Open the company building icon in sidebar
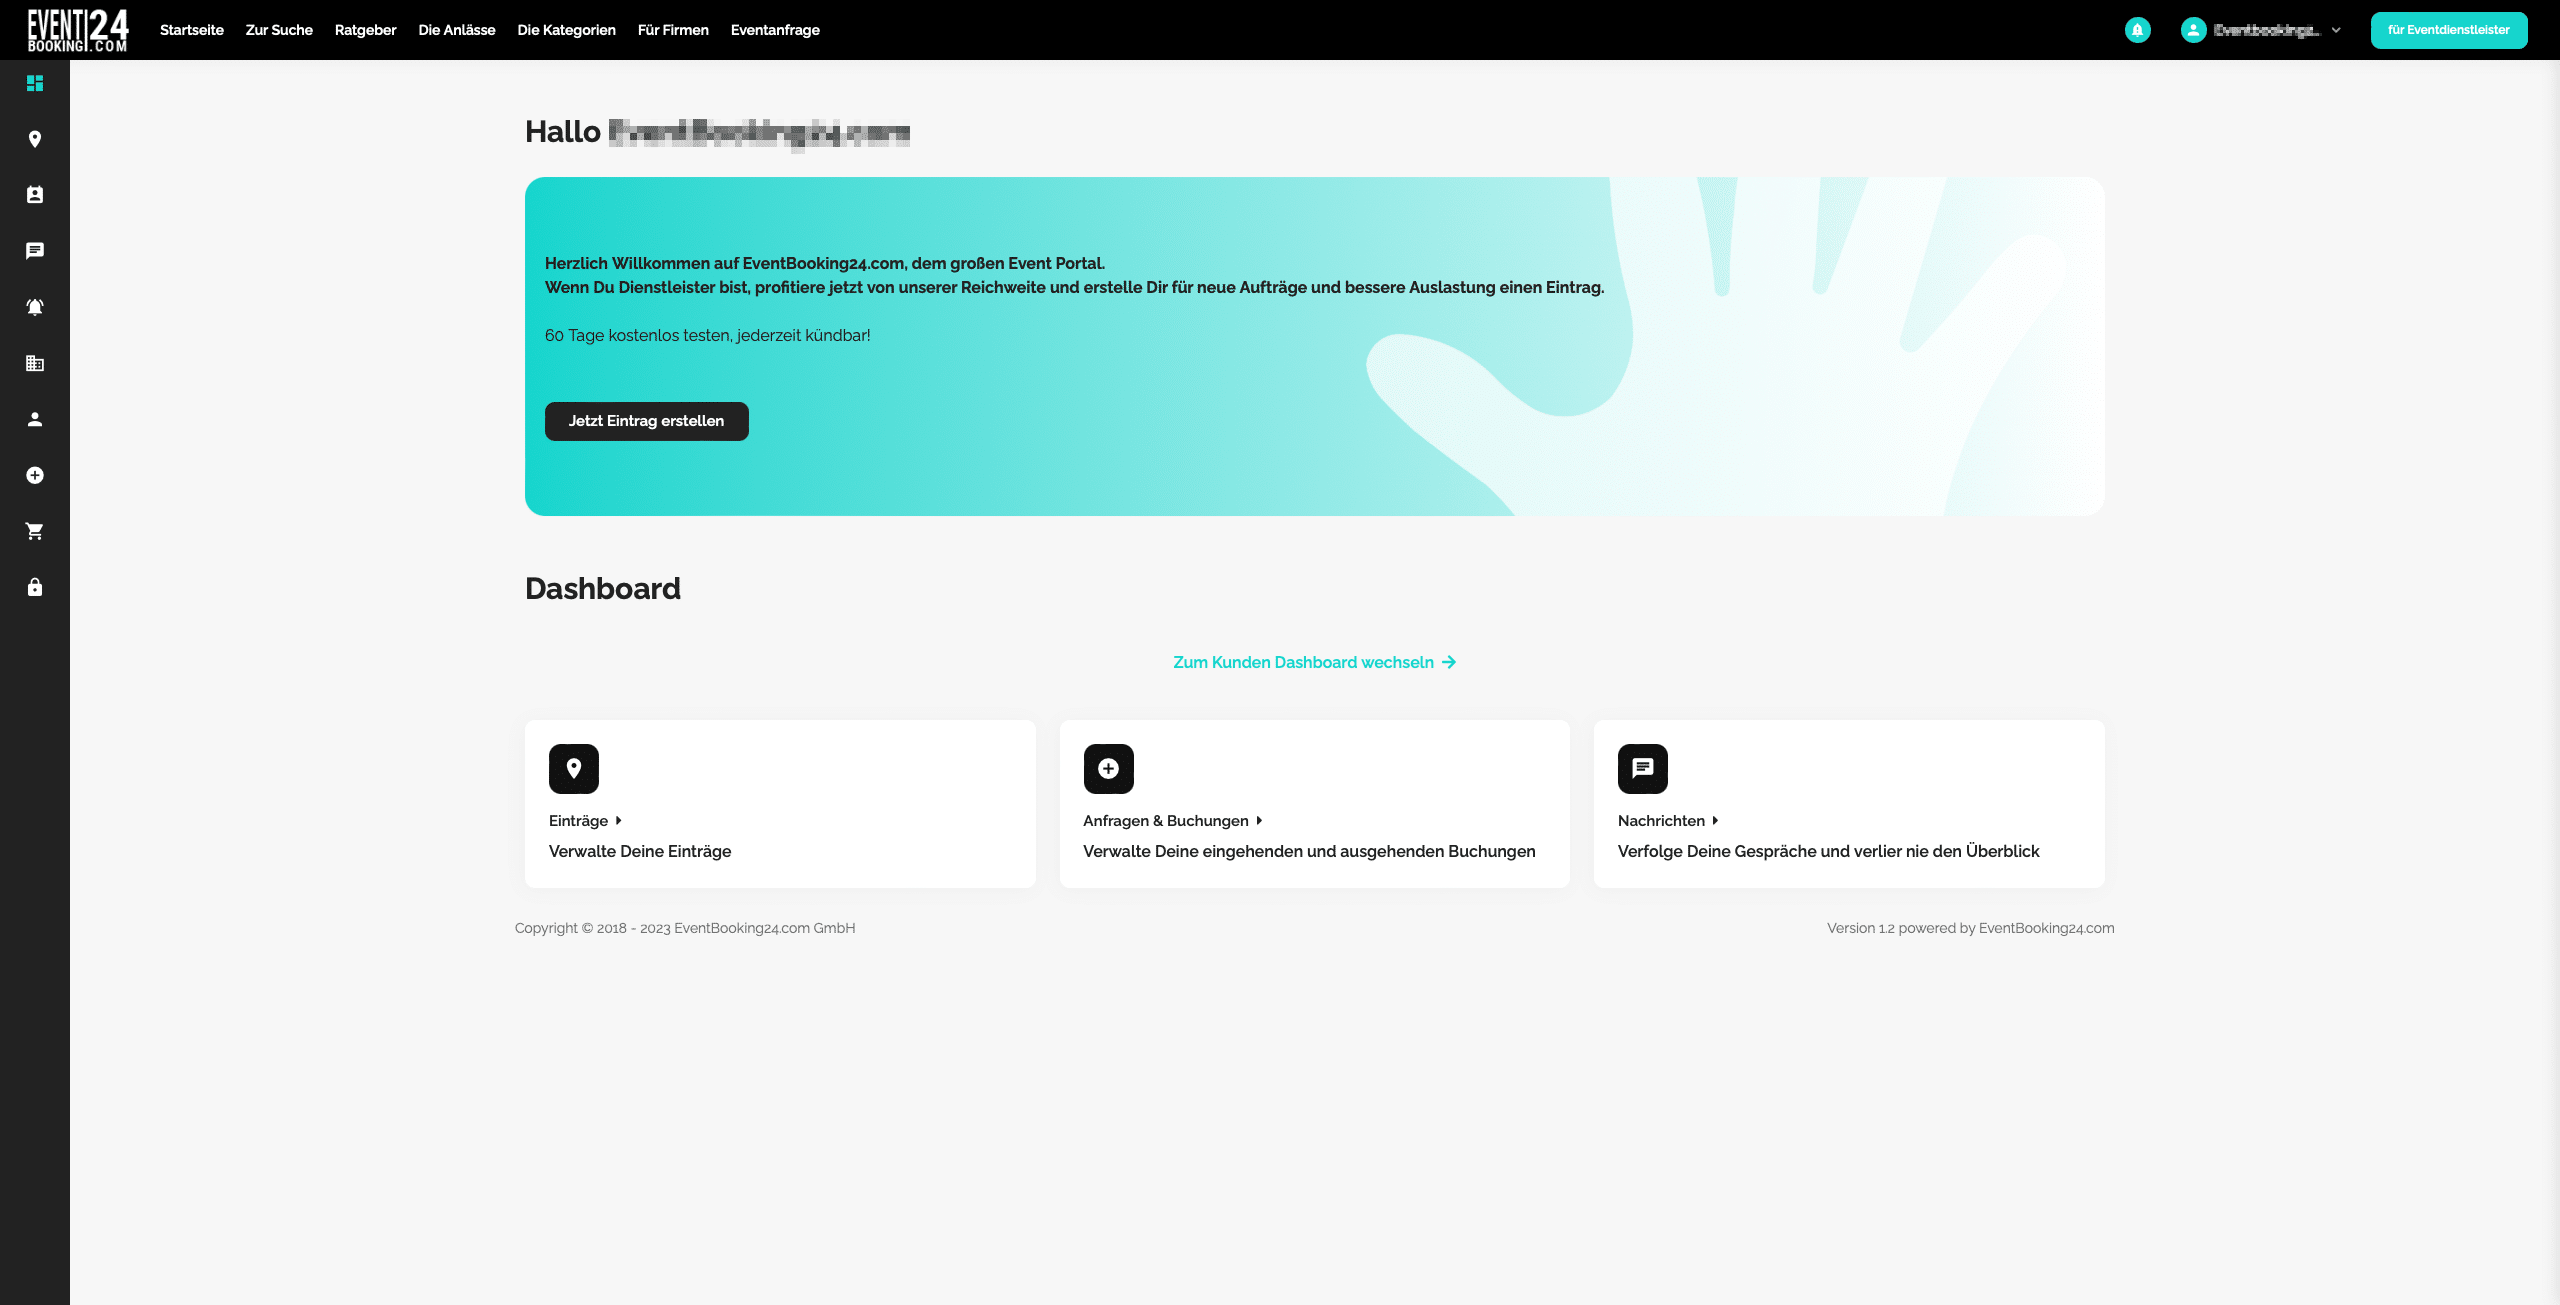The height and width of the screenshot is (1305, 2560). point(35,363)
